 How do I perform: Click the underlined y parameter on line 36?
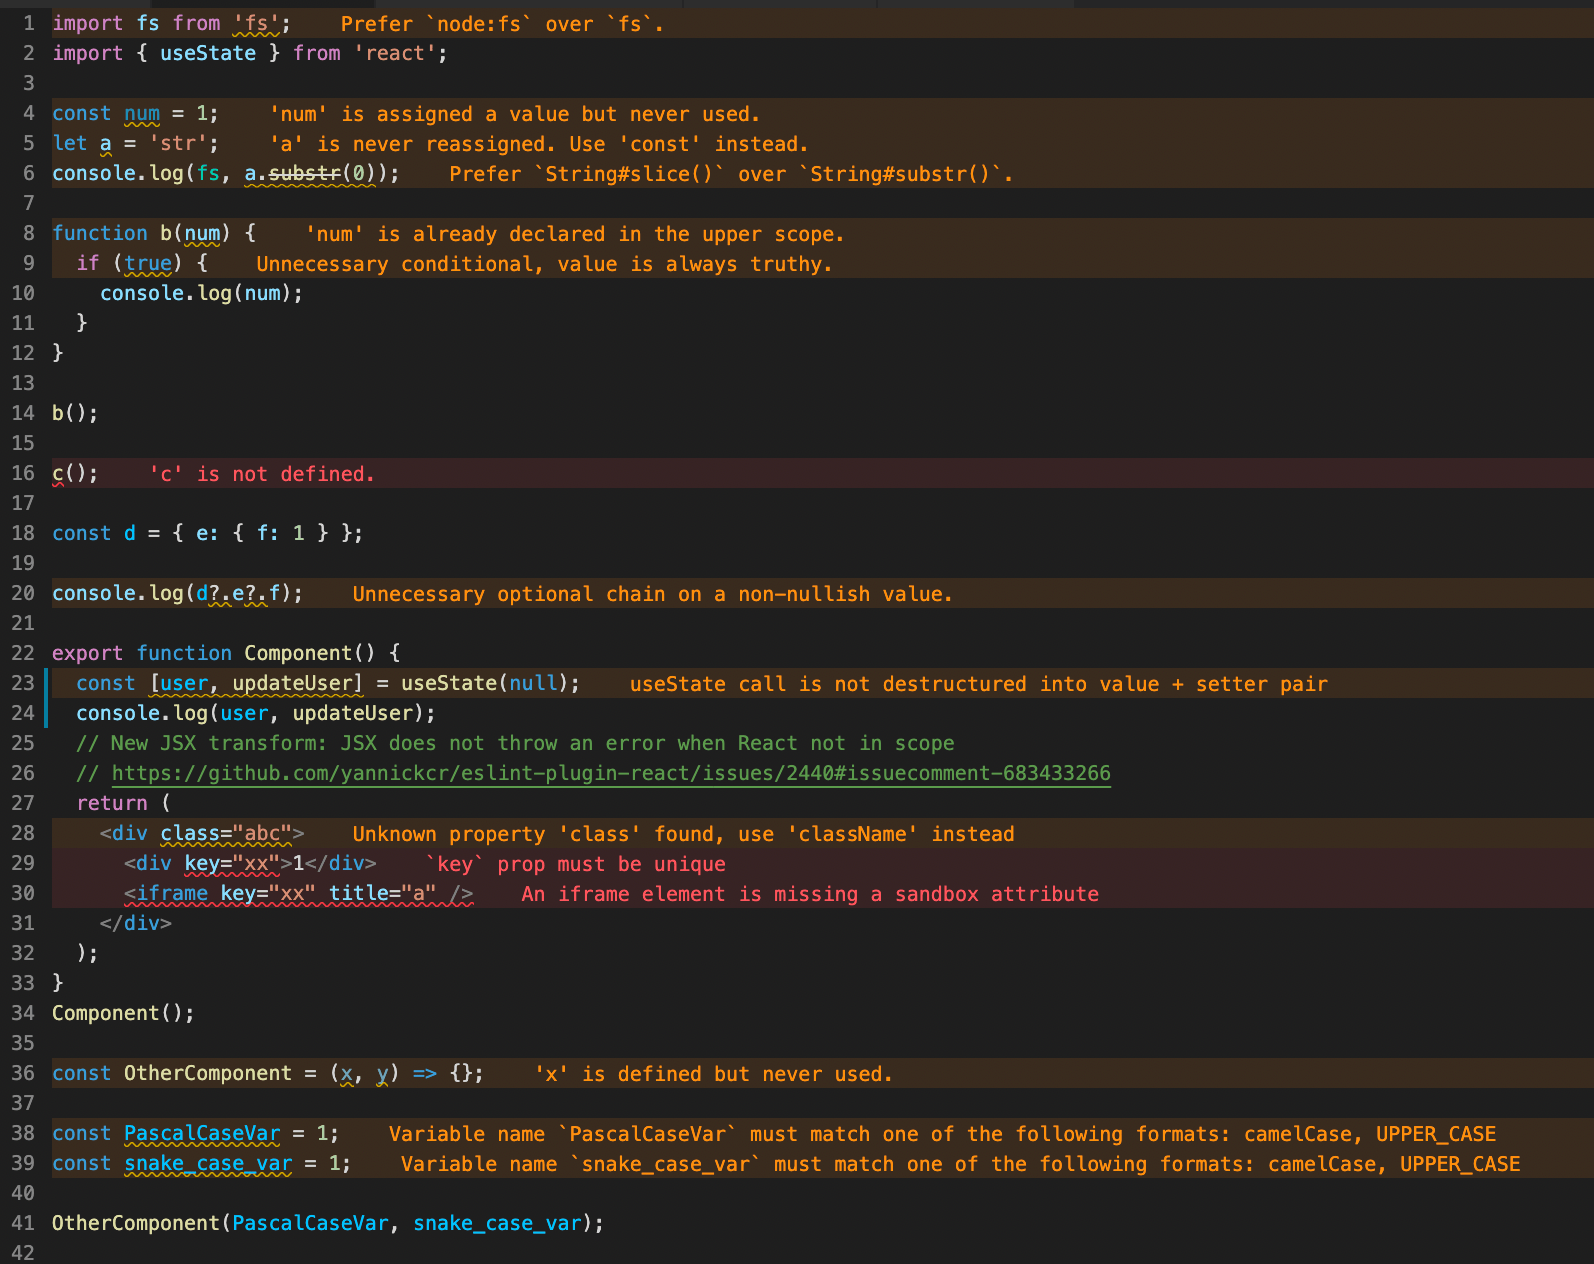(383, 1073)
